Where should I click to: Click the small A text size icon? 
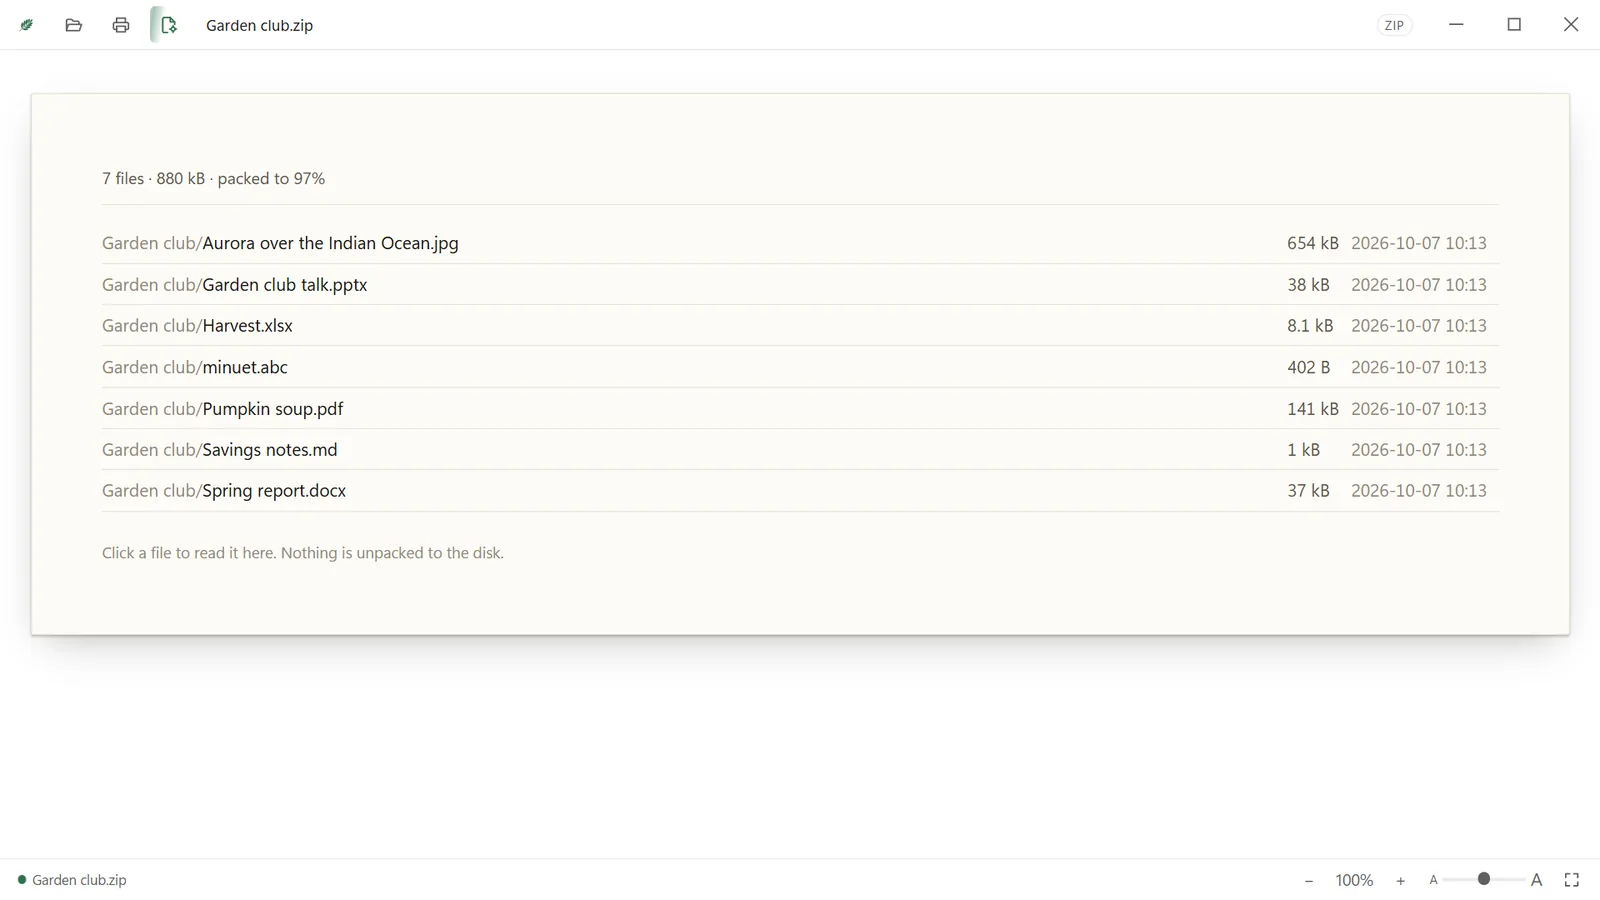coord(1433,880)
